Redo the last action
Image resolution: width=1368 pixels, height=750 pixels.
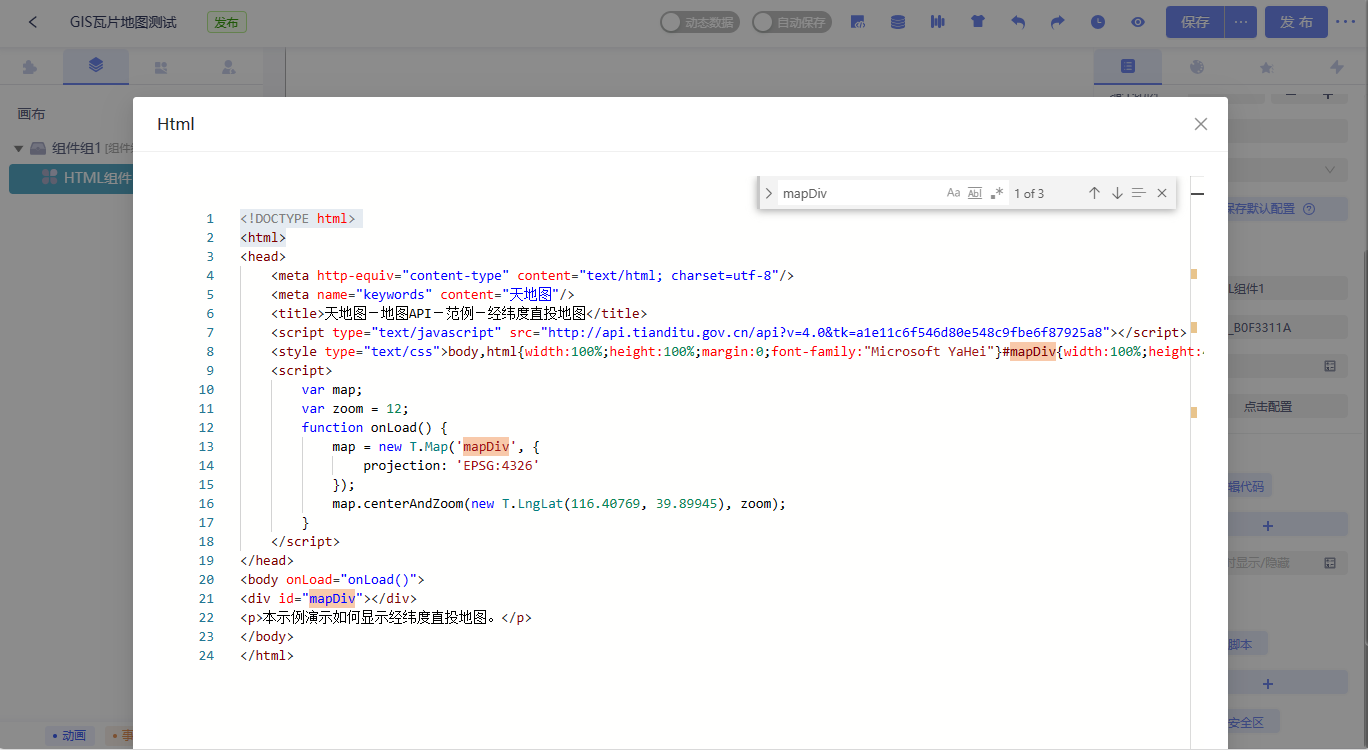point(1058,22)
